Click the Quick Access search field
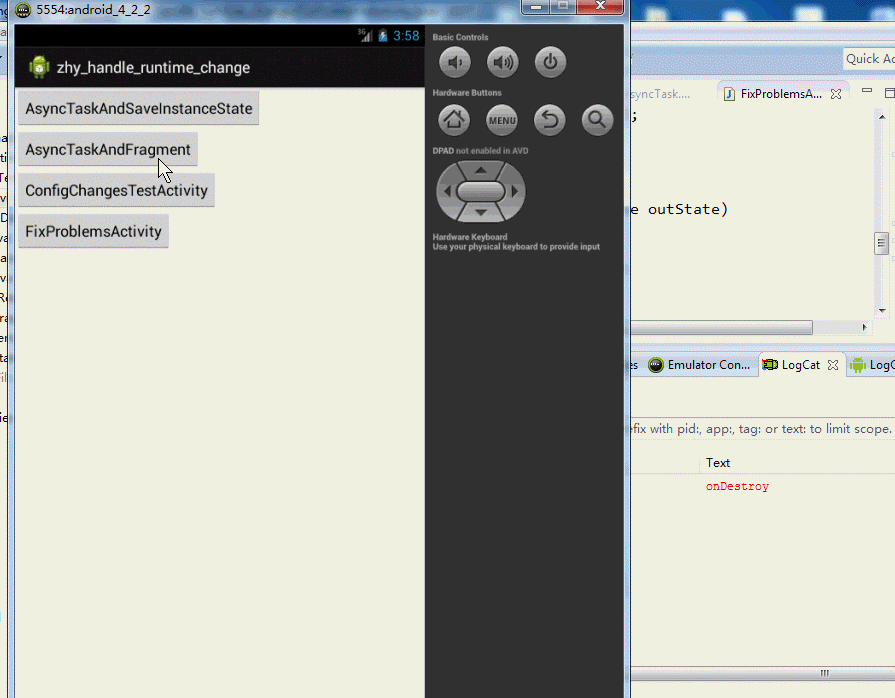 point(868,59)
